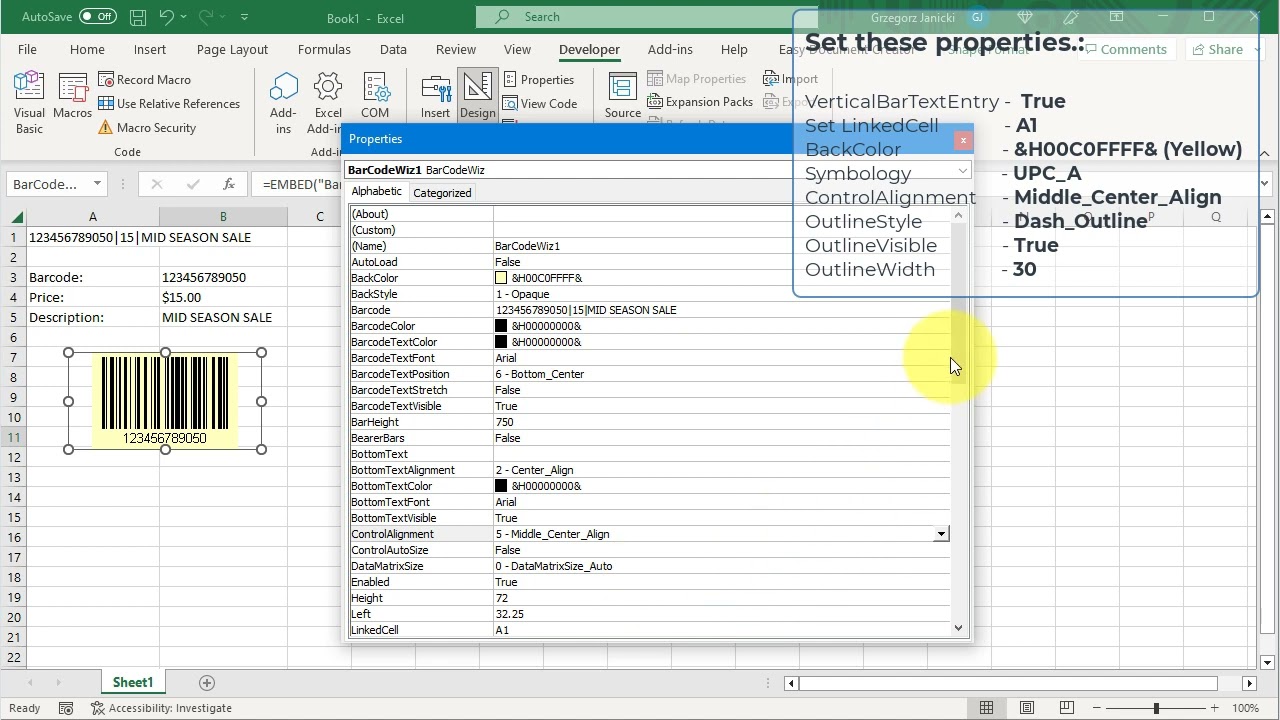
Task: Click the barcode image on the sheet
Action: tap(165, 400)
